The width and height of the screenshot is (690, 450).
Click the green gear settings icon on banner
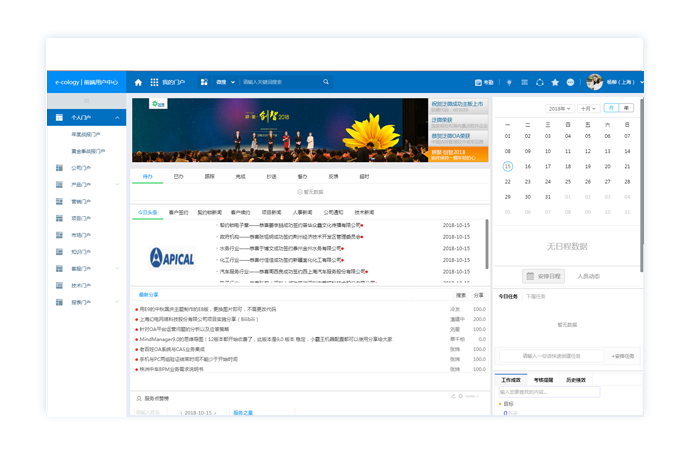155,104
